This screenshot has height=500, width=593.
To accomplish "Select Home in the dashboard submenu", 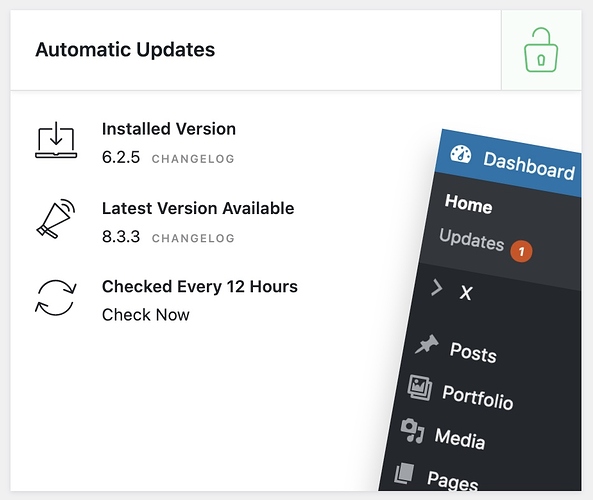I will (x=469, y=203).
